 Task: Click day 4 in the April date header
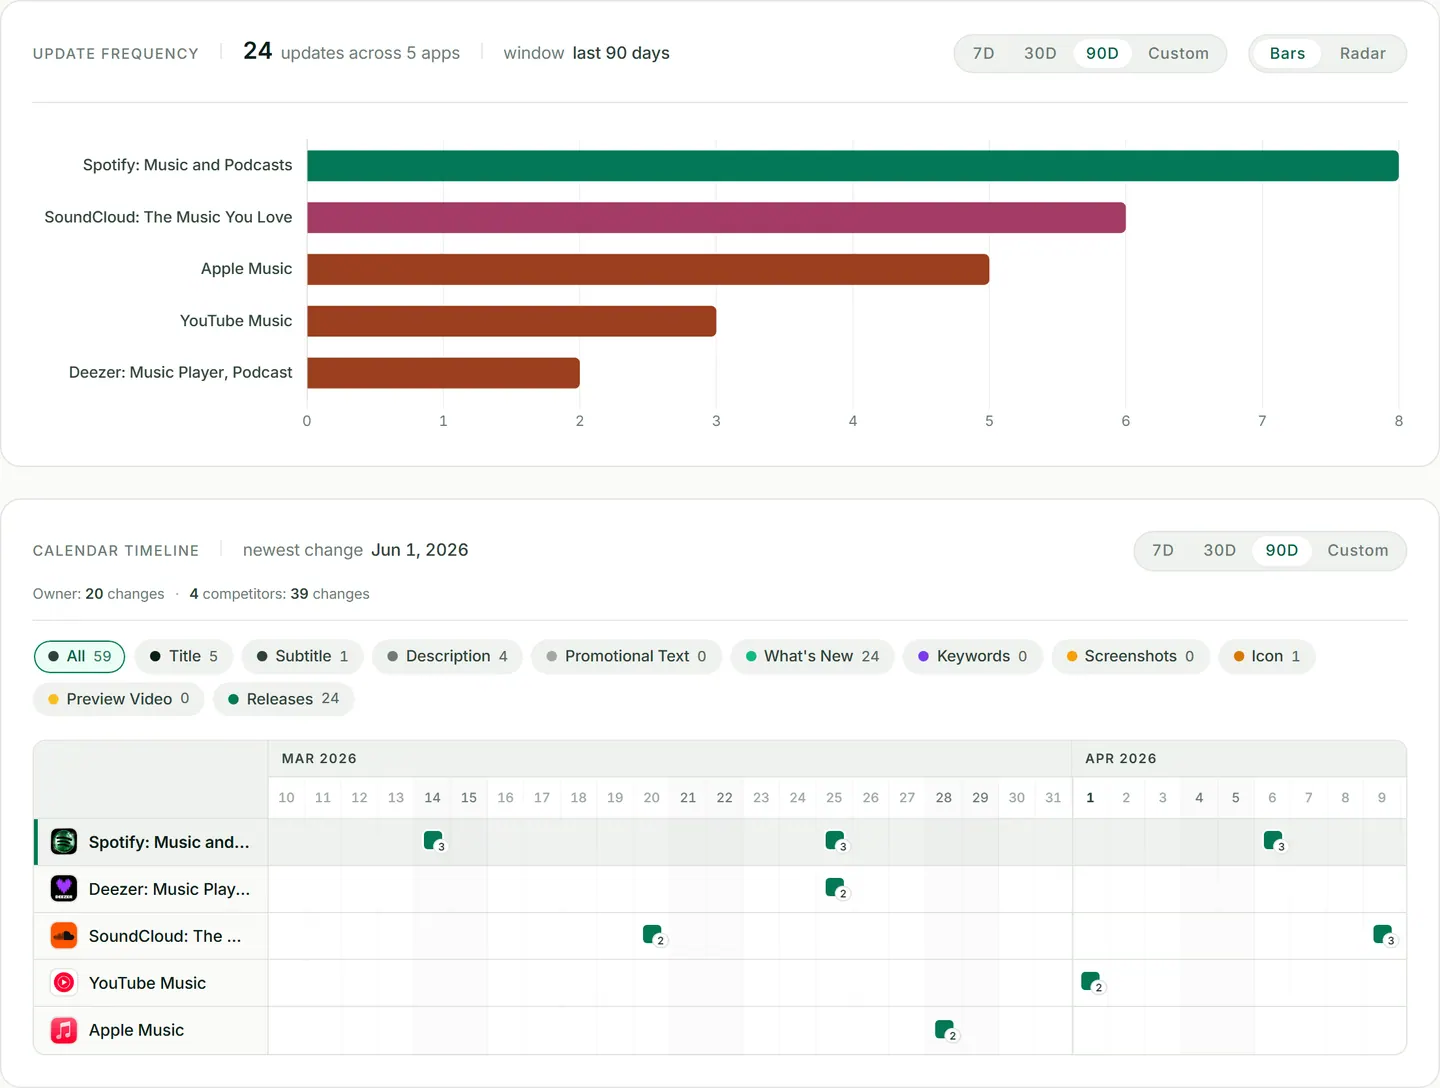[x=1199, y=798]
